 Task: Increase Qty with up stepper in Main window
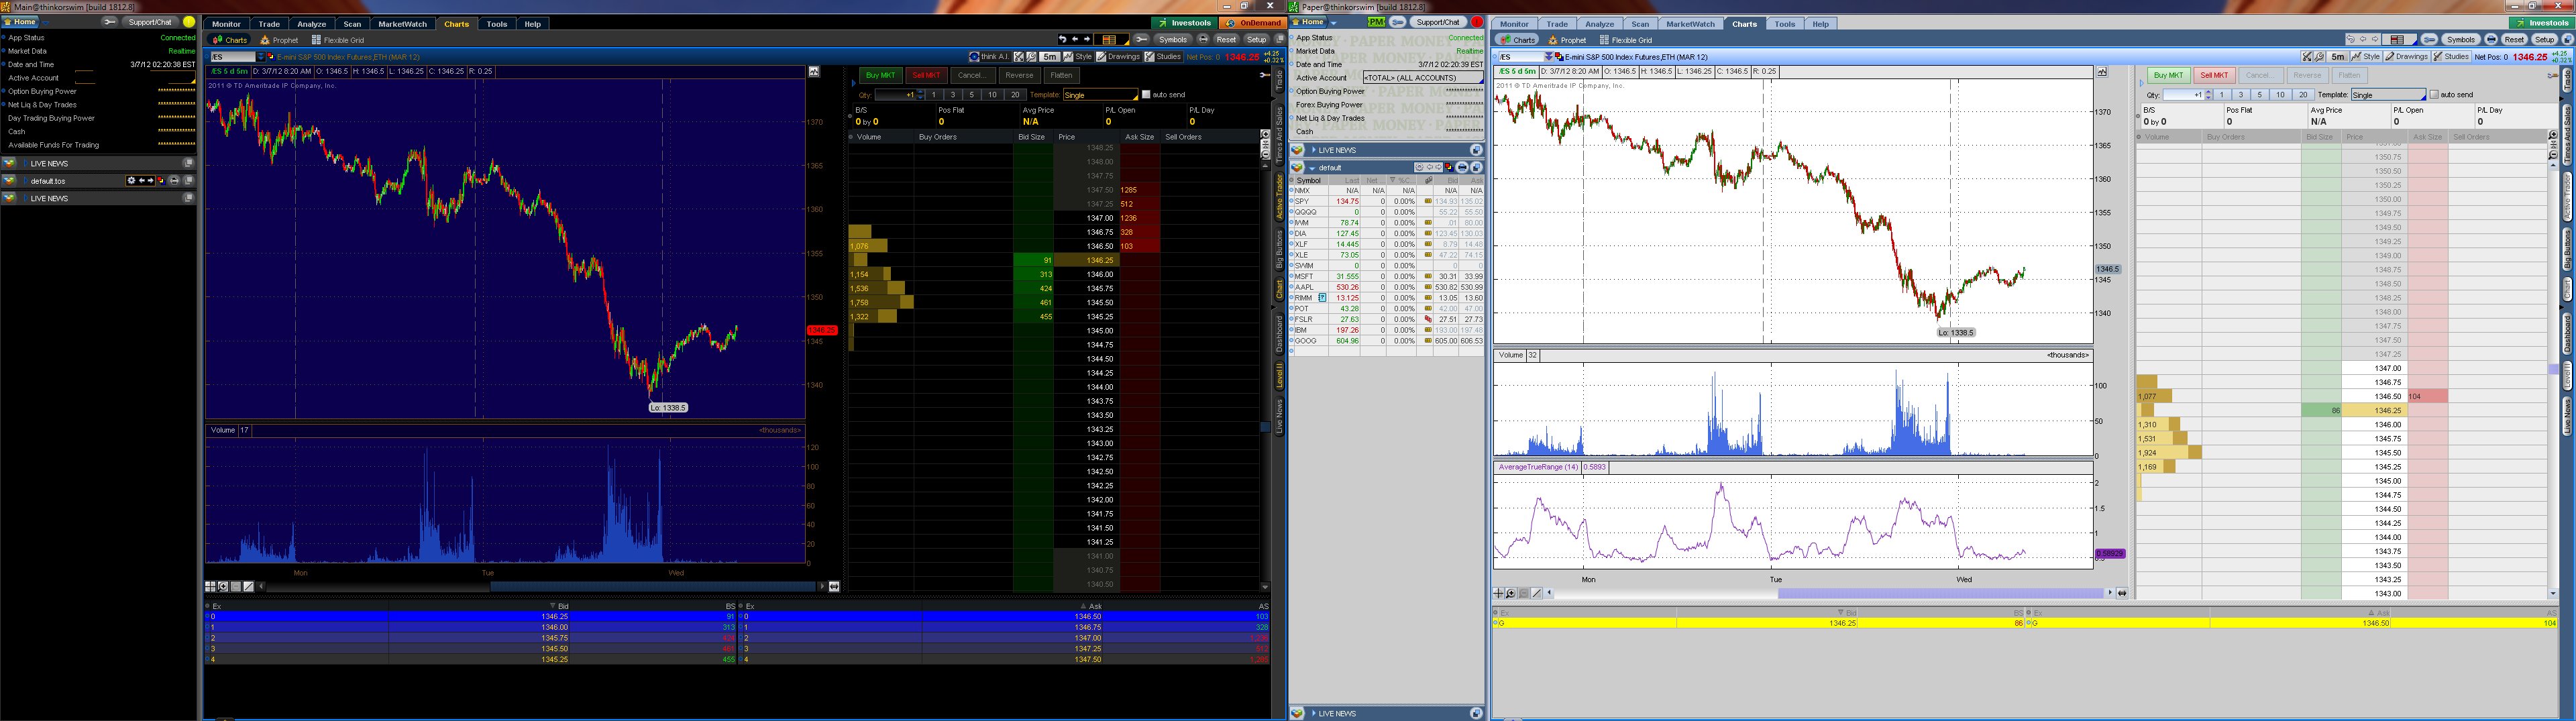click(921, 93)
